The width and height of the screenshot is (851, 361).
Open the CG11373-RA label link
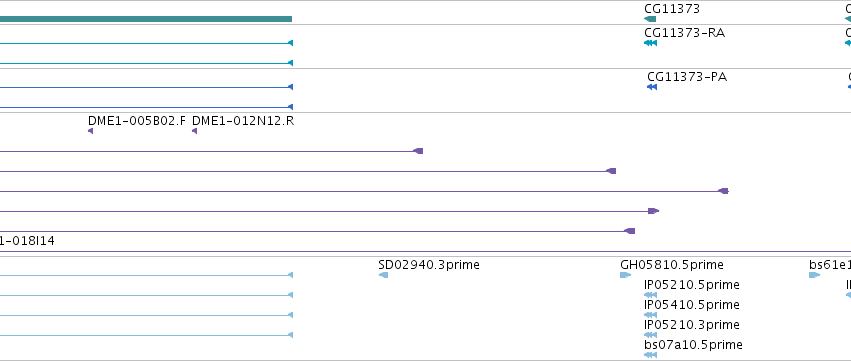684,33
